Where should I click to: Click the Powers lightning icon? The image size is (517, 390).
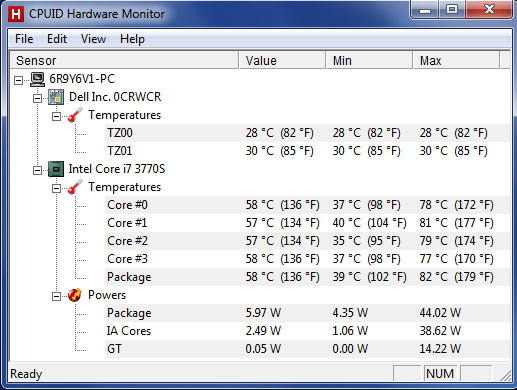pyautogui.click(x=75, y=295)
